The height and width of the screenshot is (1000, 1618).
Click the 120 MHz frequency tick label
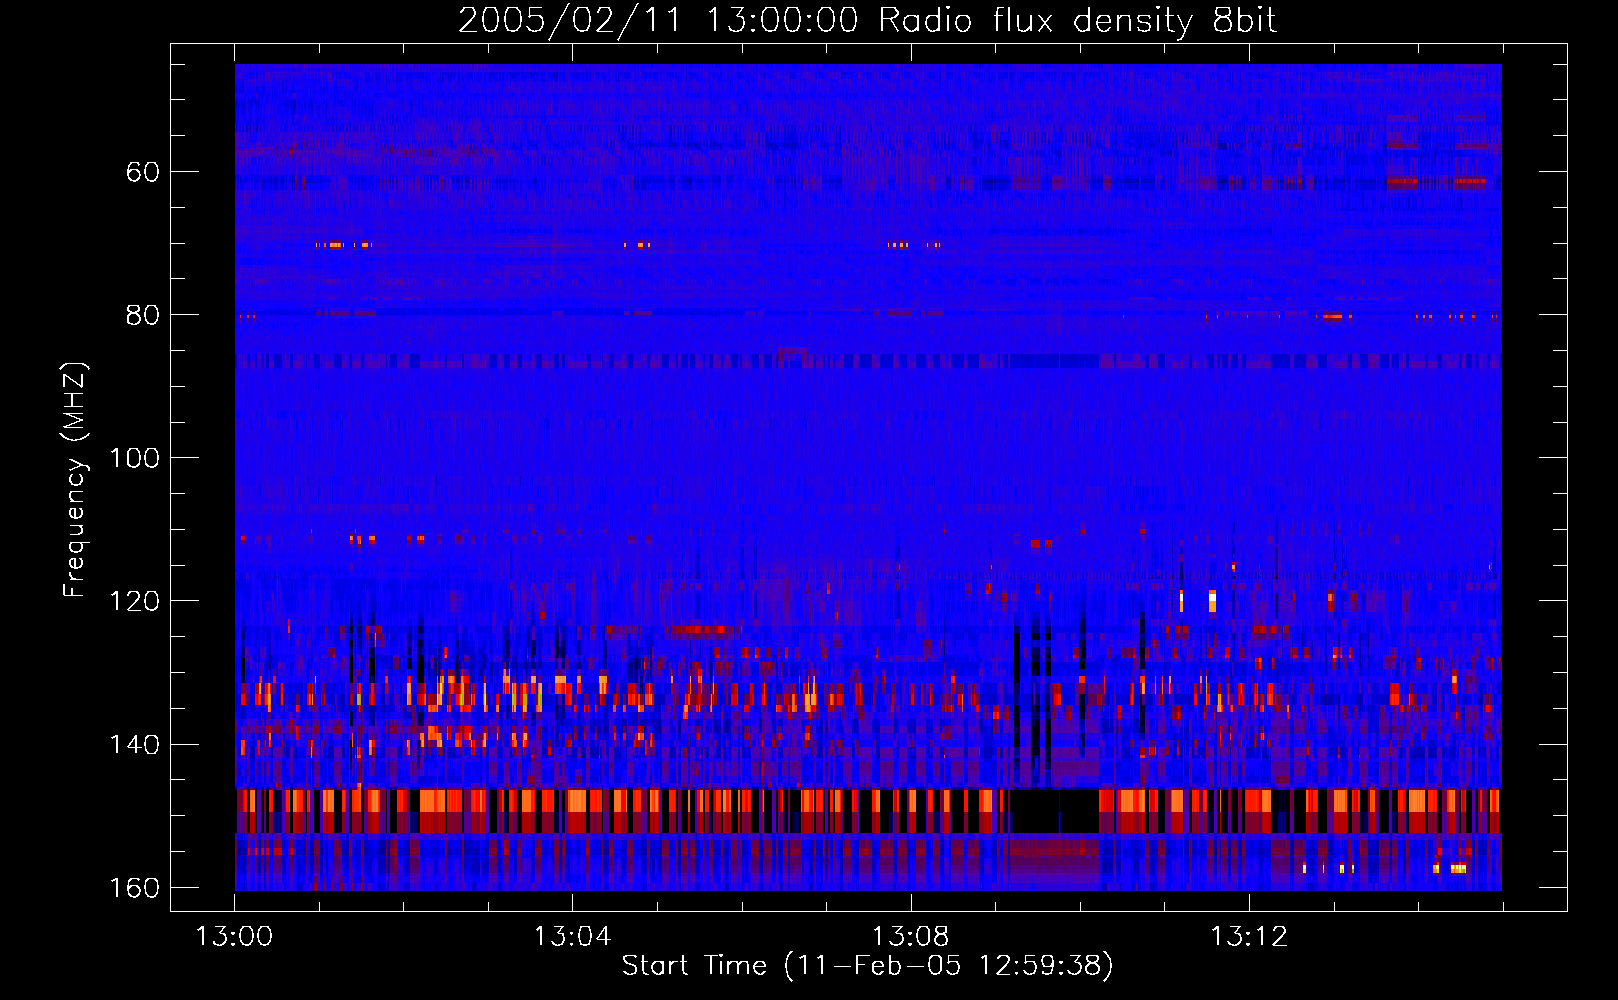134,601
